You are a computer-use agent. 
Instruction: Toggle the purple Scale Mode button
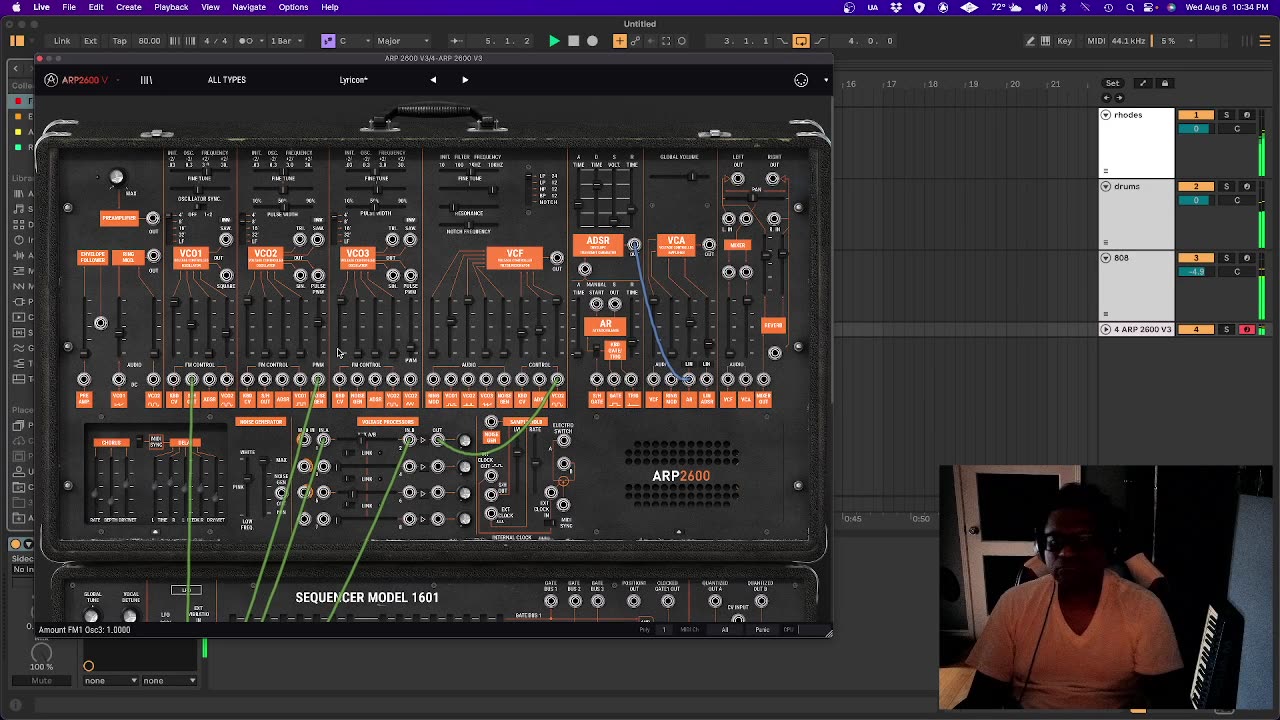[328, 41]
